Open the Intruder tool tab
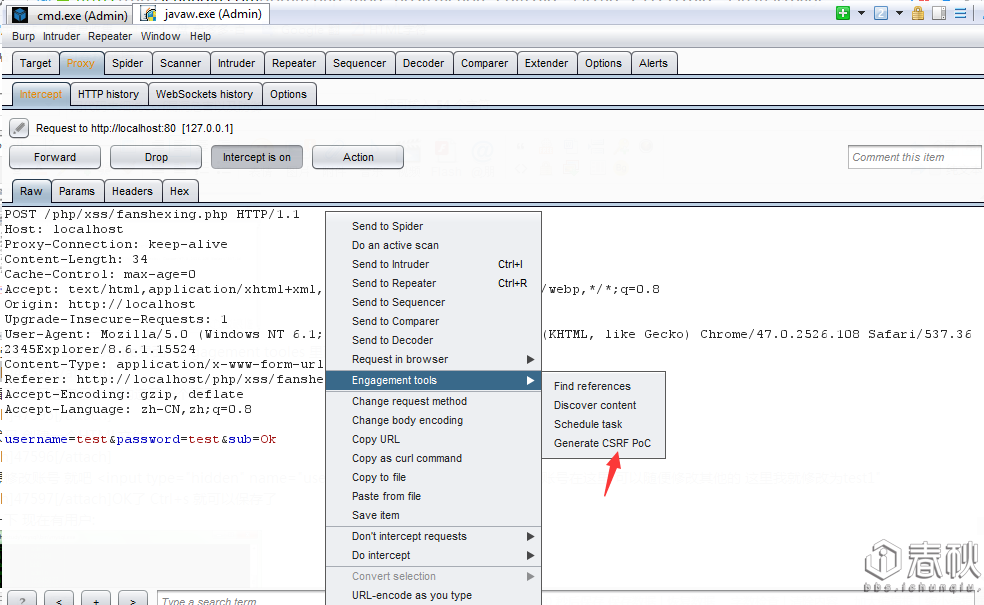 237,63
